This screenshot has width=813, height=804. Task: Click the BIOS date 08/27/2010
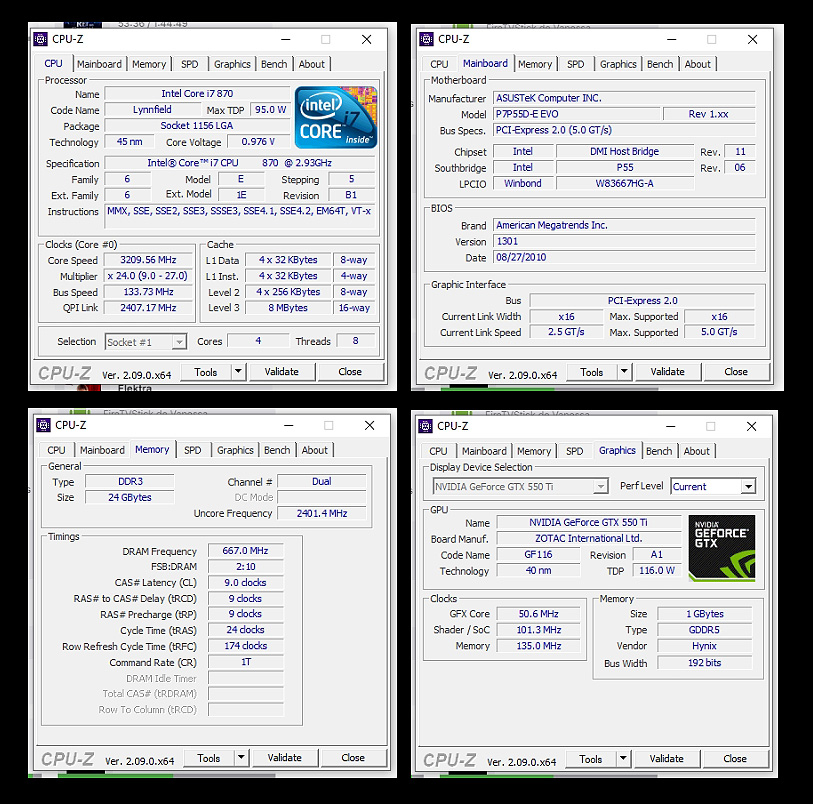[x=624, y=257]
